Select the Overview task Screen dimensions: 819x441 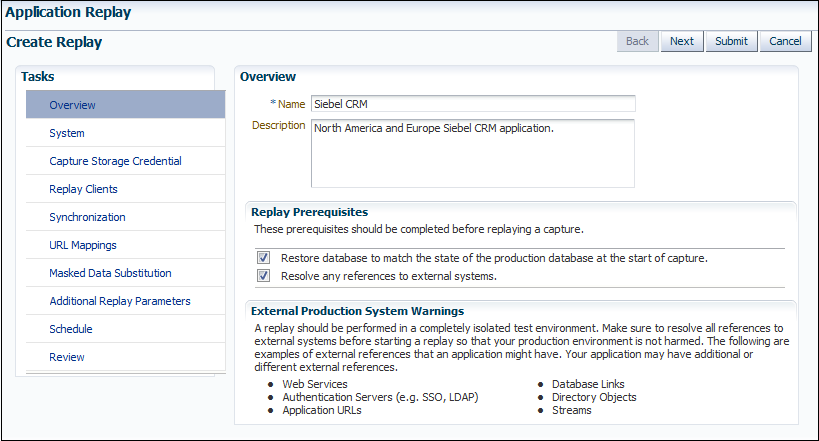(x=125, y=105)
